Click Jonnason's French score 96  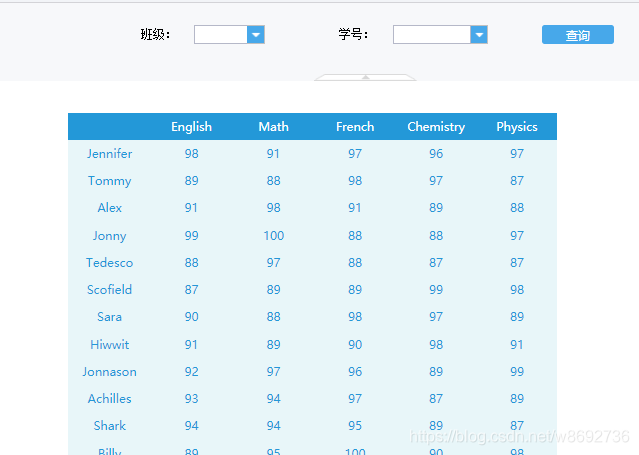[355, 372]
